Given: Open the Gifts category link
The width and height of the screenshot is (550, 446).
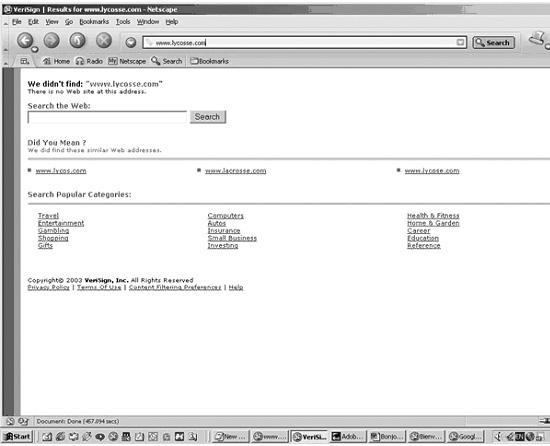Looking at the screenshot, I should (x=45, y=245).
